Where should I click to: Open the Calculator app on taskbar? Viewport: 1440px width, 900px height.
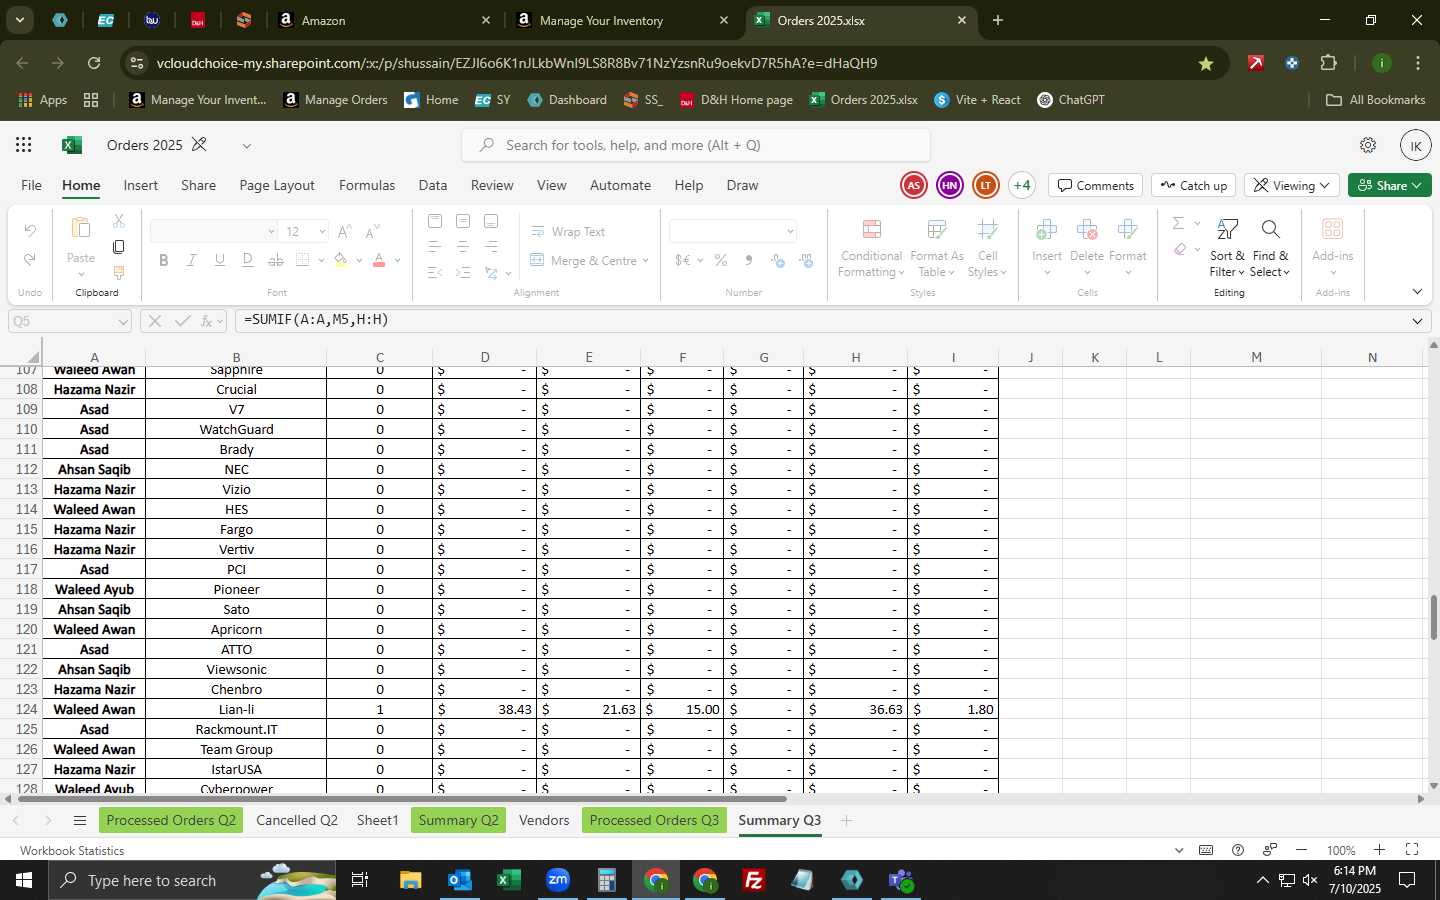(607, 880)
